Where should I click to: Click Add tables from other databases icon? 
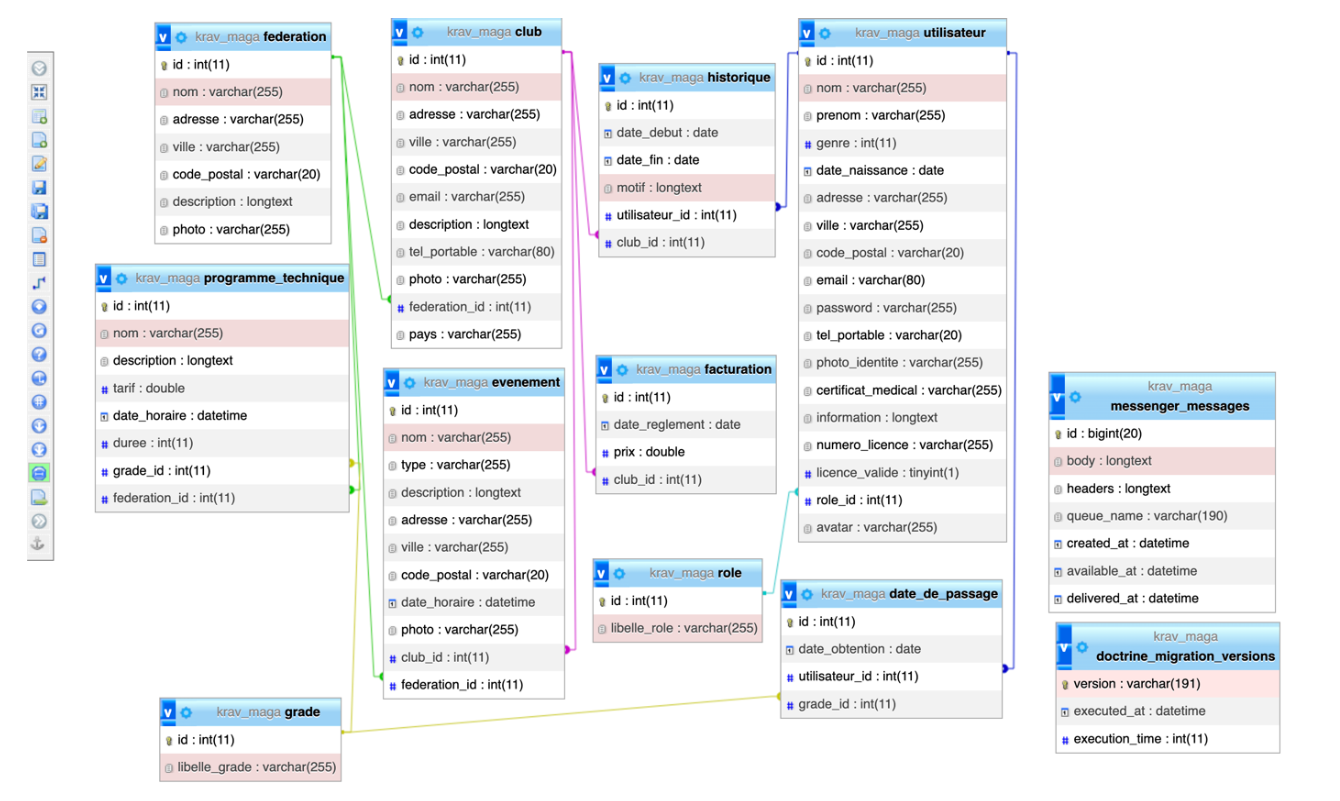(x=40, y=116)
